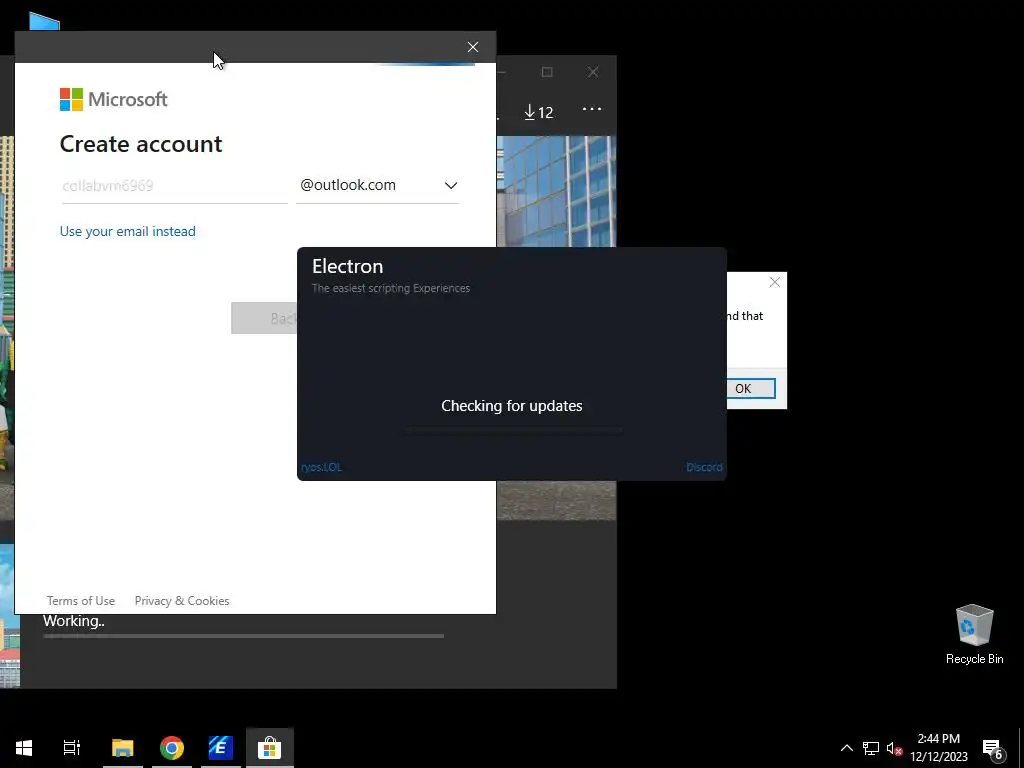The height and width of the screenshot is (768, 1024).
Task: Open the clock showing 2:44 PM
Action: [x=938, y=748]
